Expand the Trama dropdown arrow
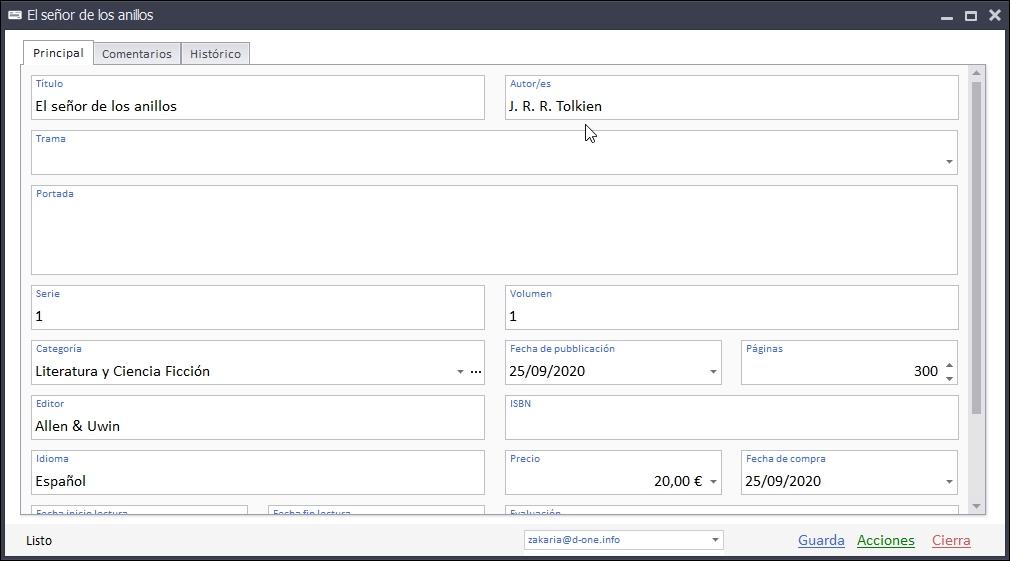 pos(948,162)
